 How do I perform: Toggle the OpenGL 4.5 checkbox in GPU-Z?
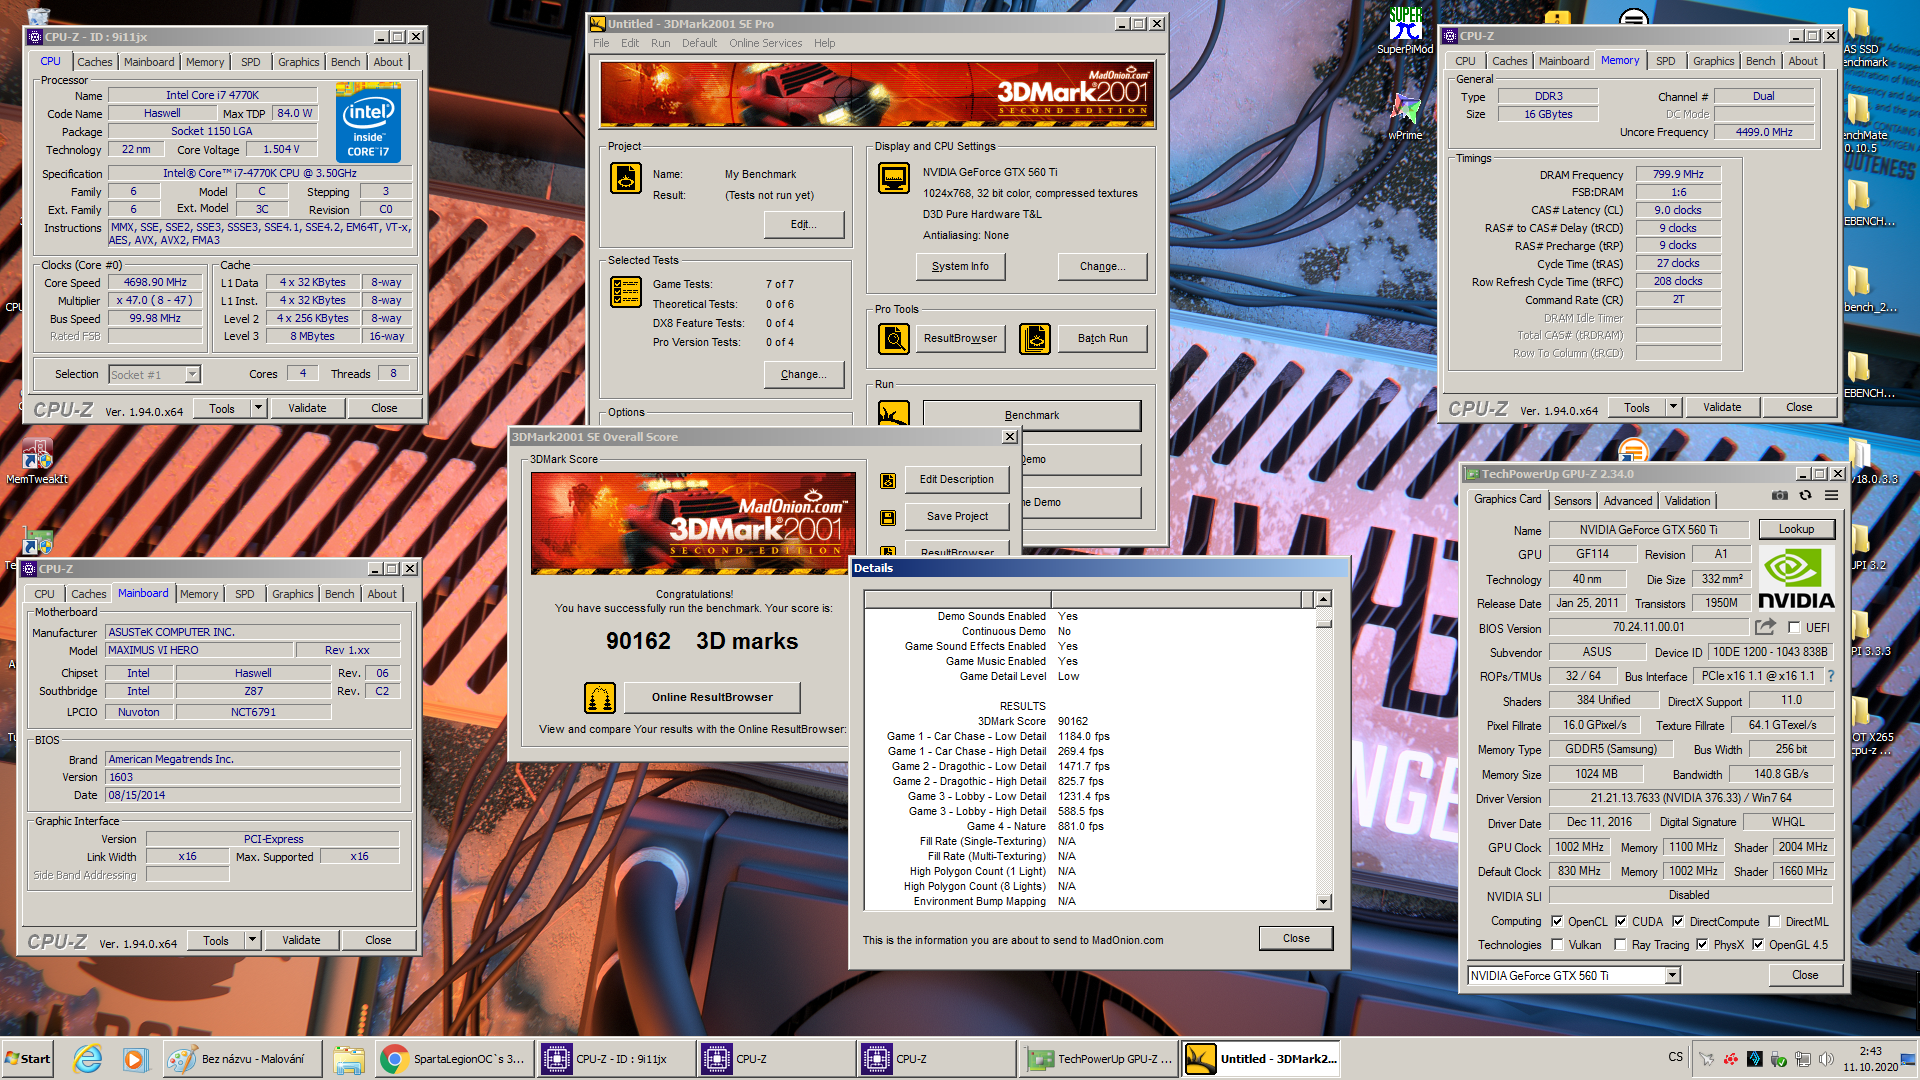coord(1758,945)
